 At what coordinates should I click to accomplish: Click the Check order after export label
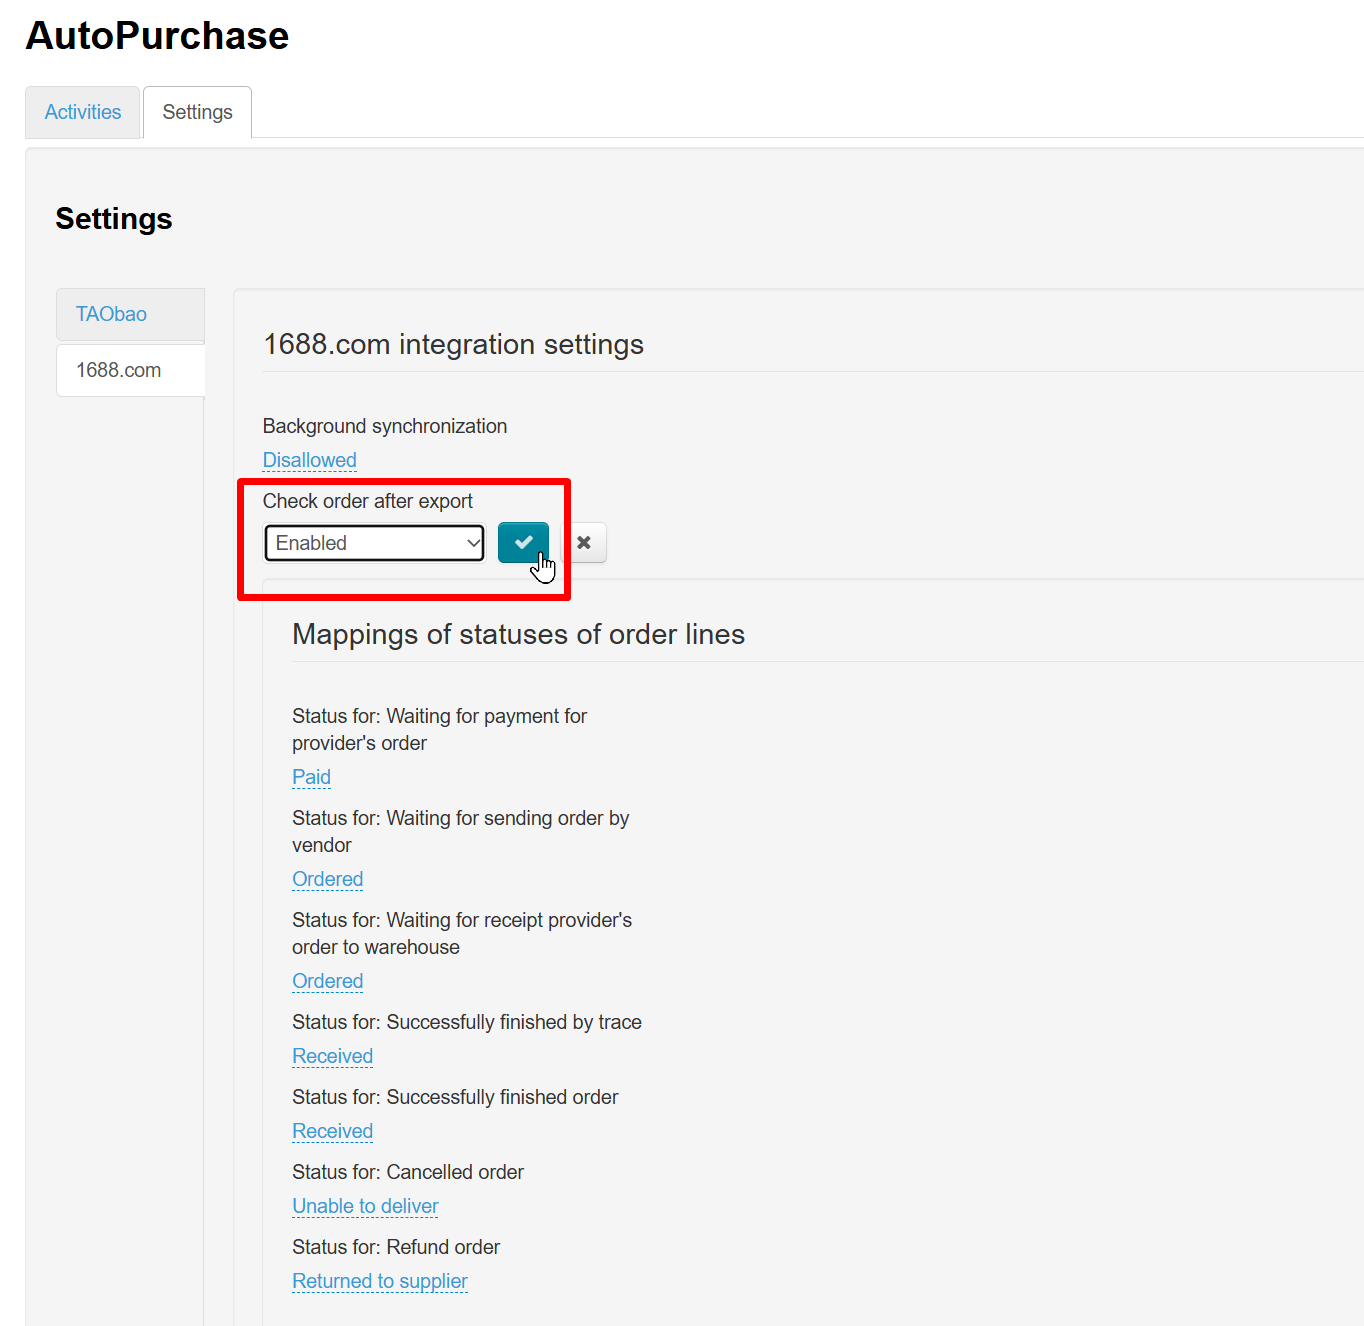tap(367, 501)
